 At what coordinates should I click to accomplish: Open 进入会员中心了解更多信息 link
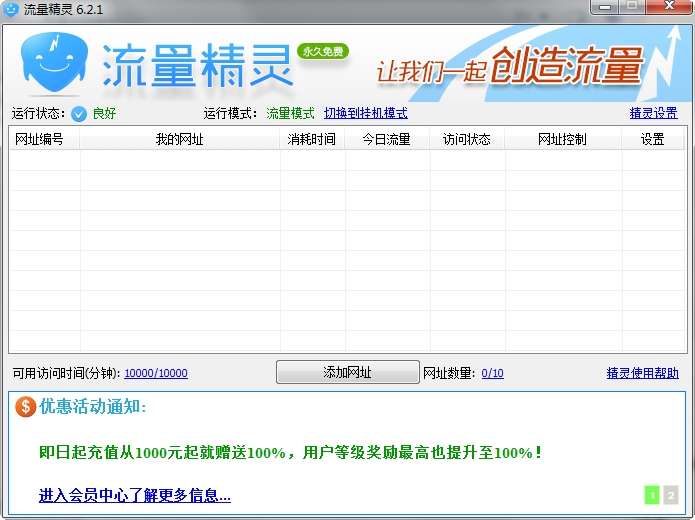coord(135,495)
